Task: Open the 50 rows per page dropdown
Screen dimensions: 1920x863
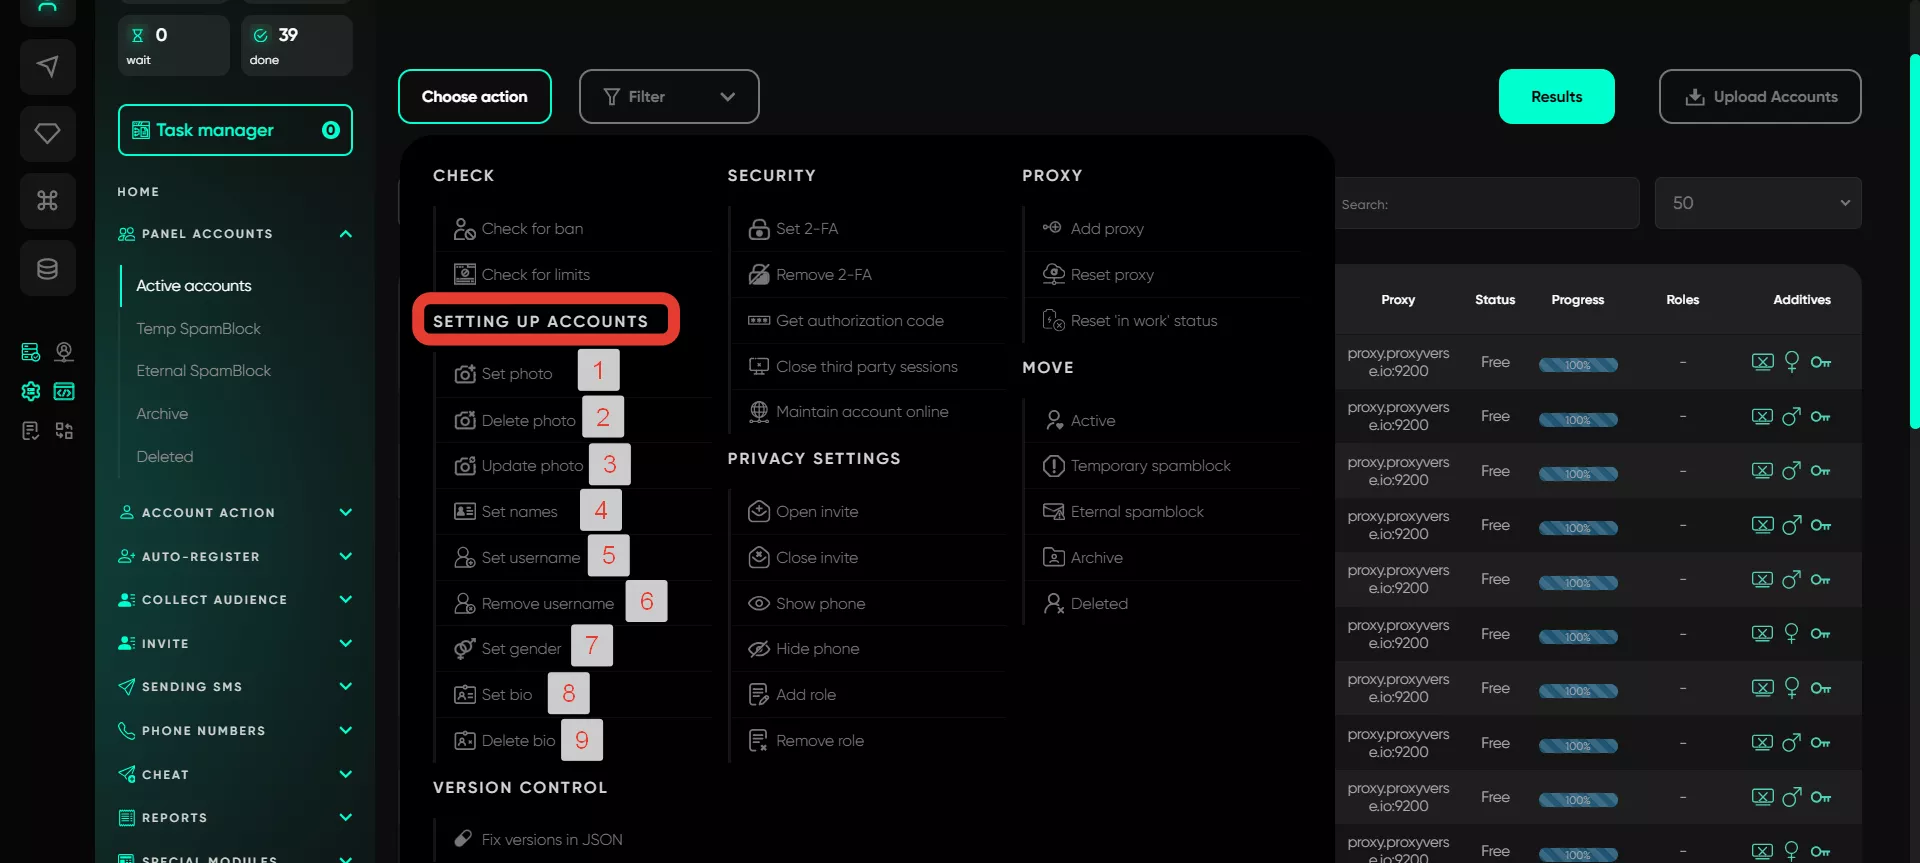Action: click(x=1757, y=203)
